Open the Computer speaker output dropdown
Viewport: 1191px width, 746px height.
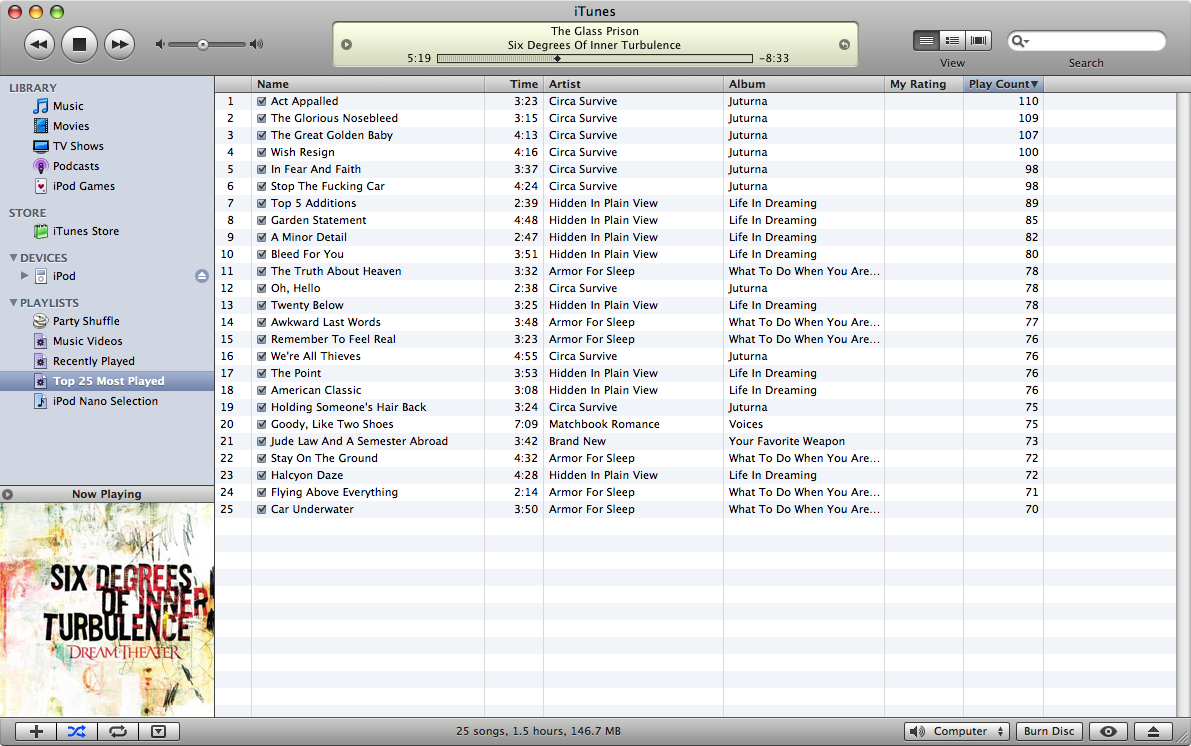click(956, 732)
